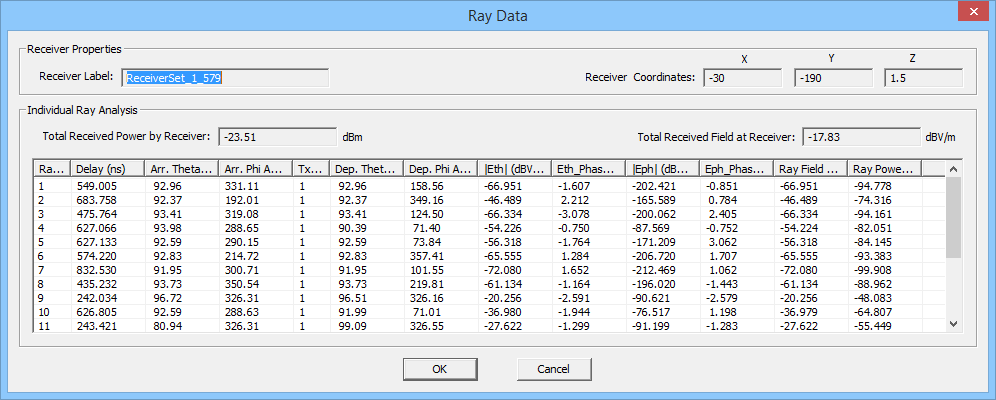996x400 pixels.
Task: Click the OK button
Action: [439, 368]
